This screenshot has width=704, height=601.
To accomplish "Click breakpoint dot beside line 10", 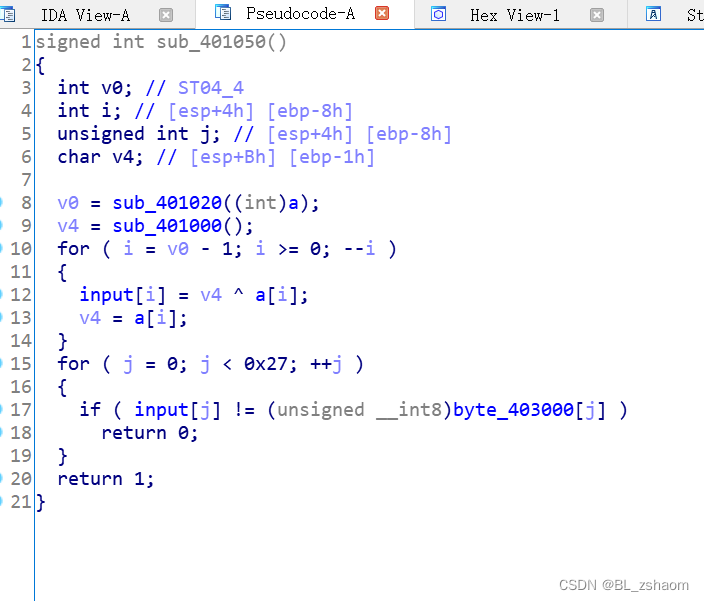I will click(x=1, y=249).
